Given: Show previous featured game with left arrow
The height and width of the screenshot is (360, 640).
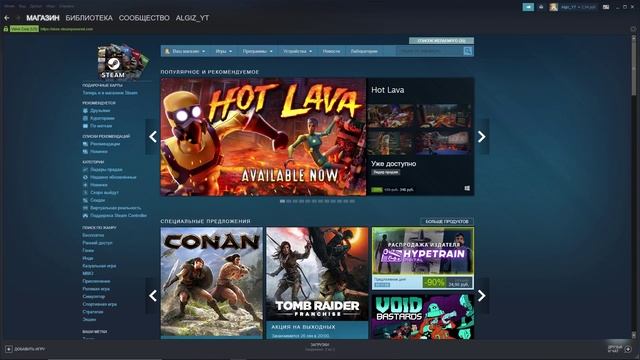Looking at the screenshot, I should pyautogui.click(x=153, y=137).
